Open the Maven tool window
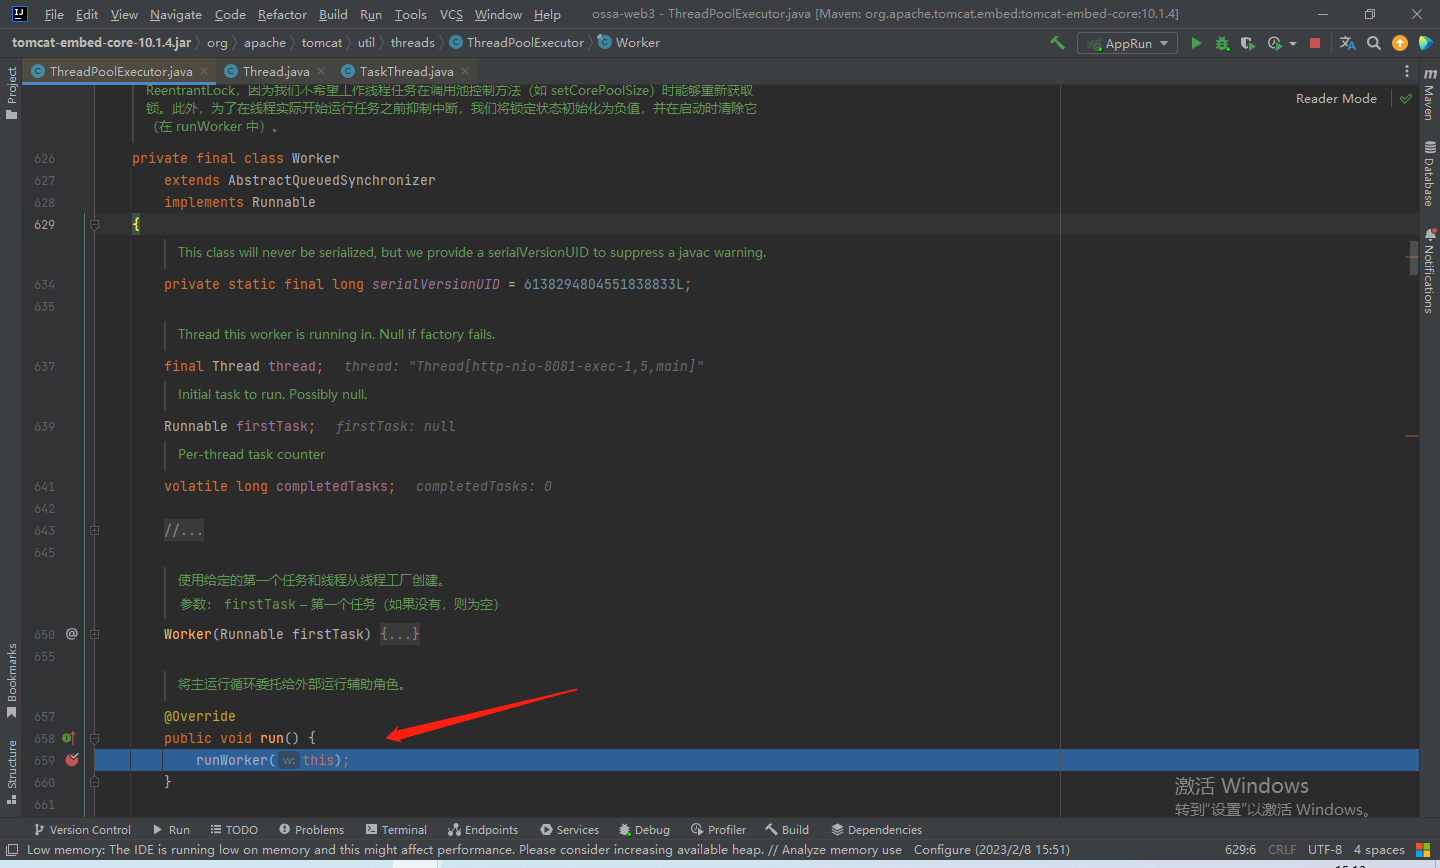 point(1429,94)
